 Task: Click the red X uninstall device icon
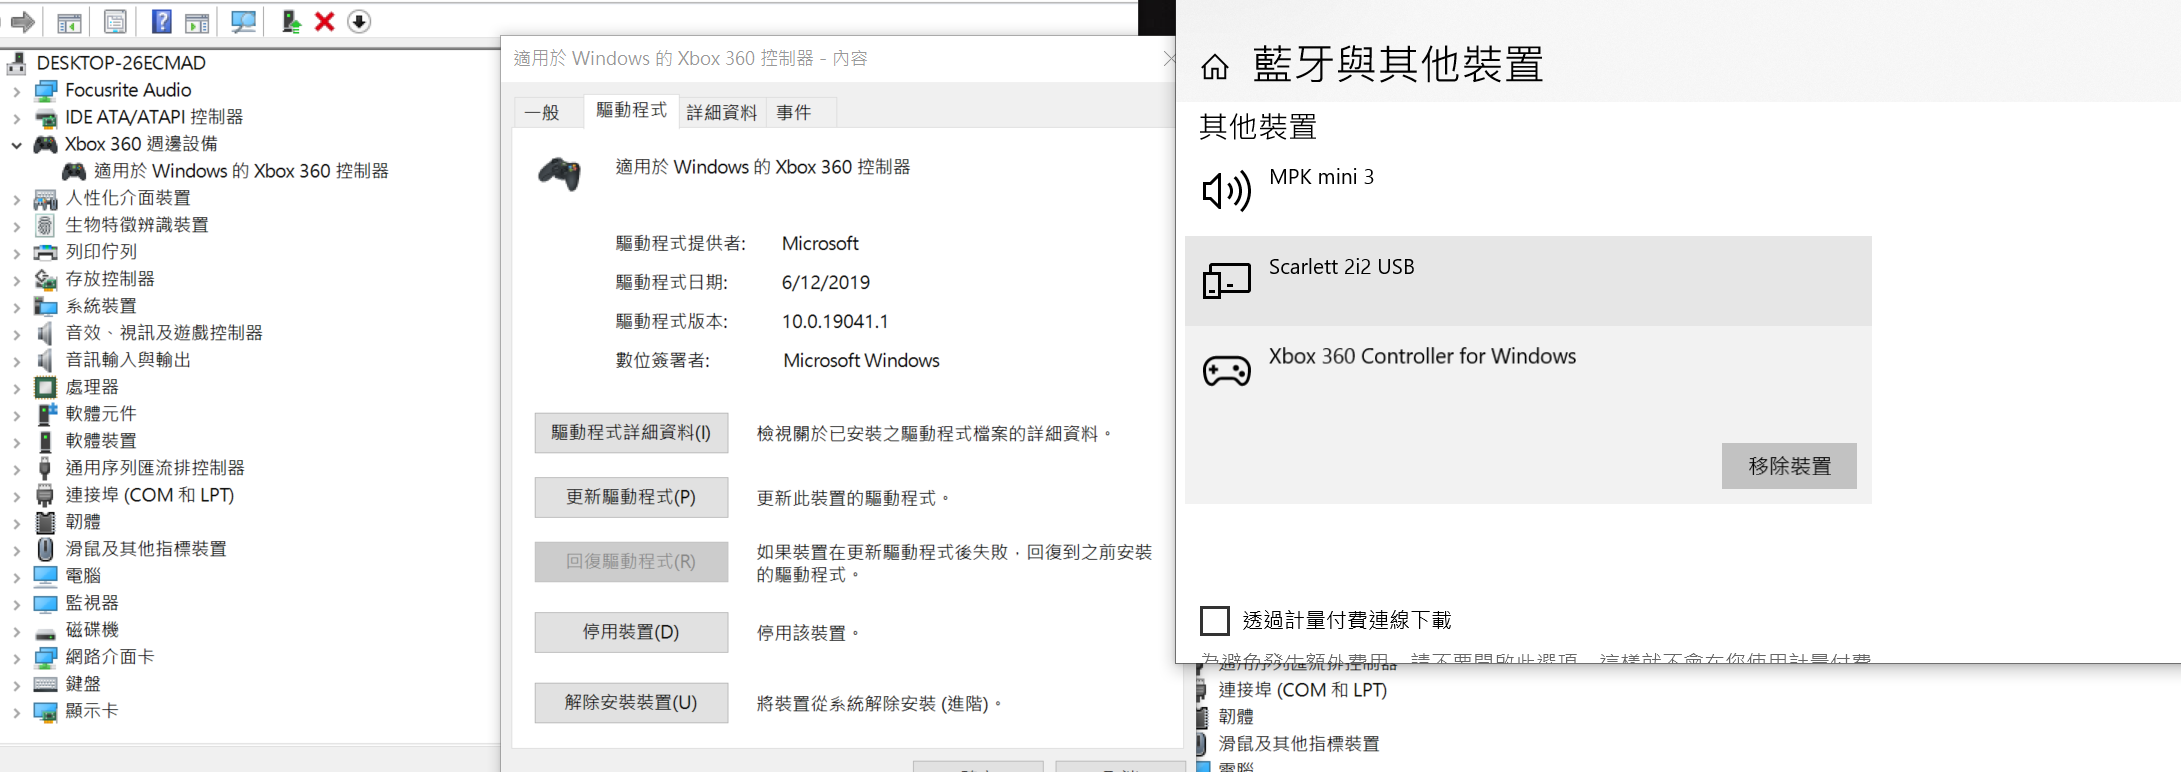(x=324, y=22)
